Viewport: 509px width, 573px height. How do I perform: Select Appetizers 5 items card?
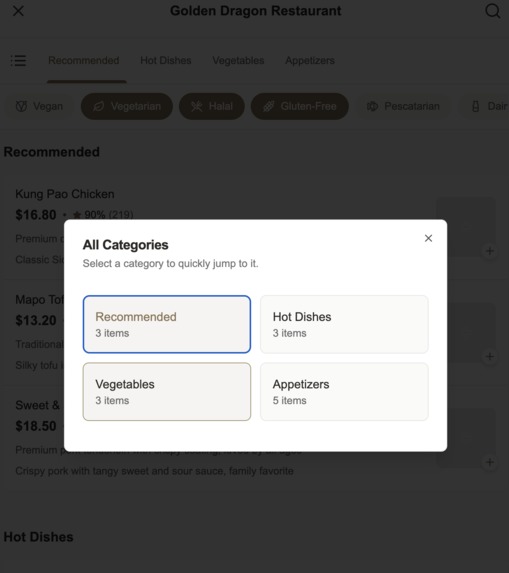click(x=344, y=392)
